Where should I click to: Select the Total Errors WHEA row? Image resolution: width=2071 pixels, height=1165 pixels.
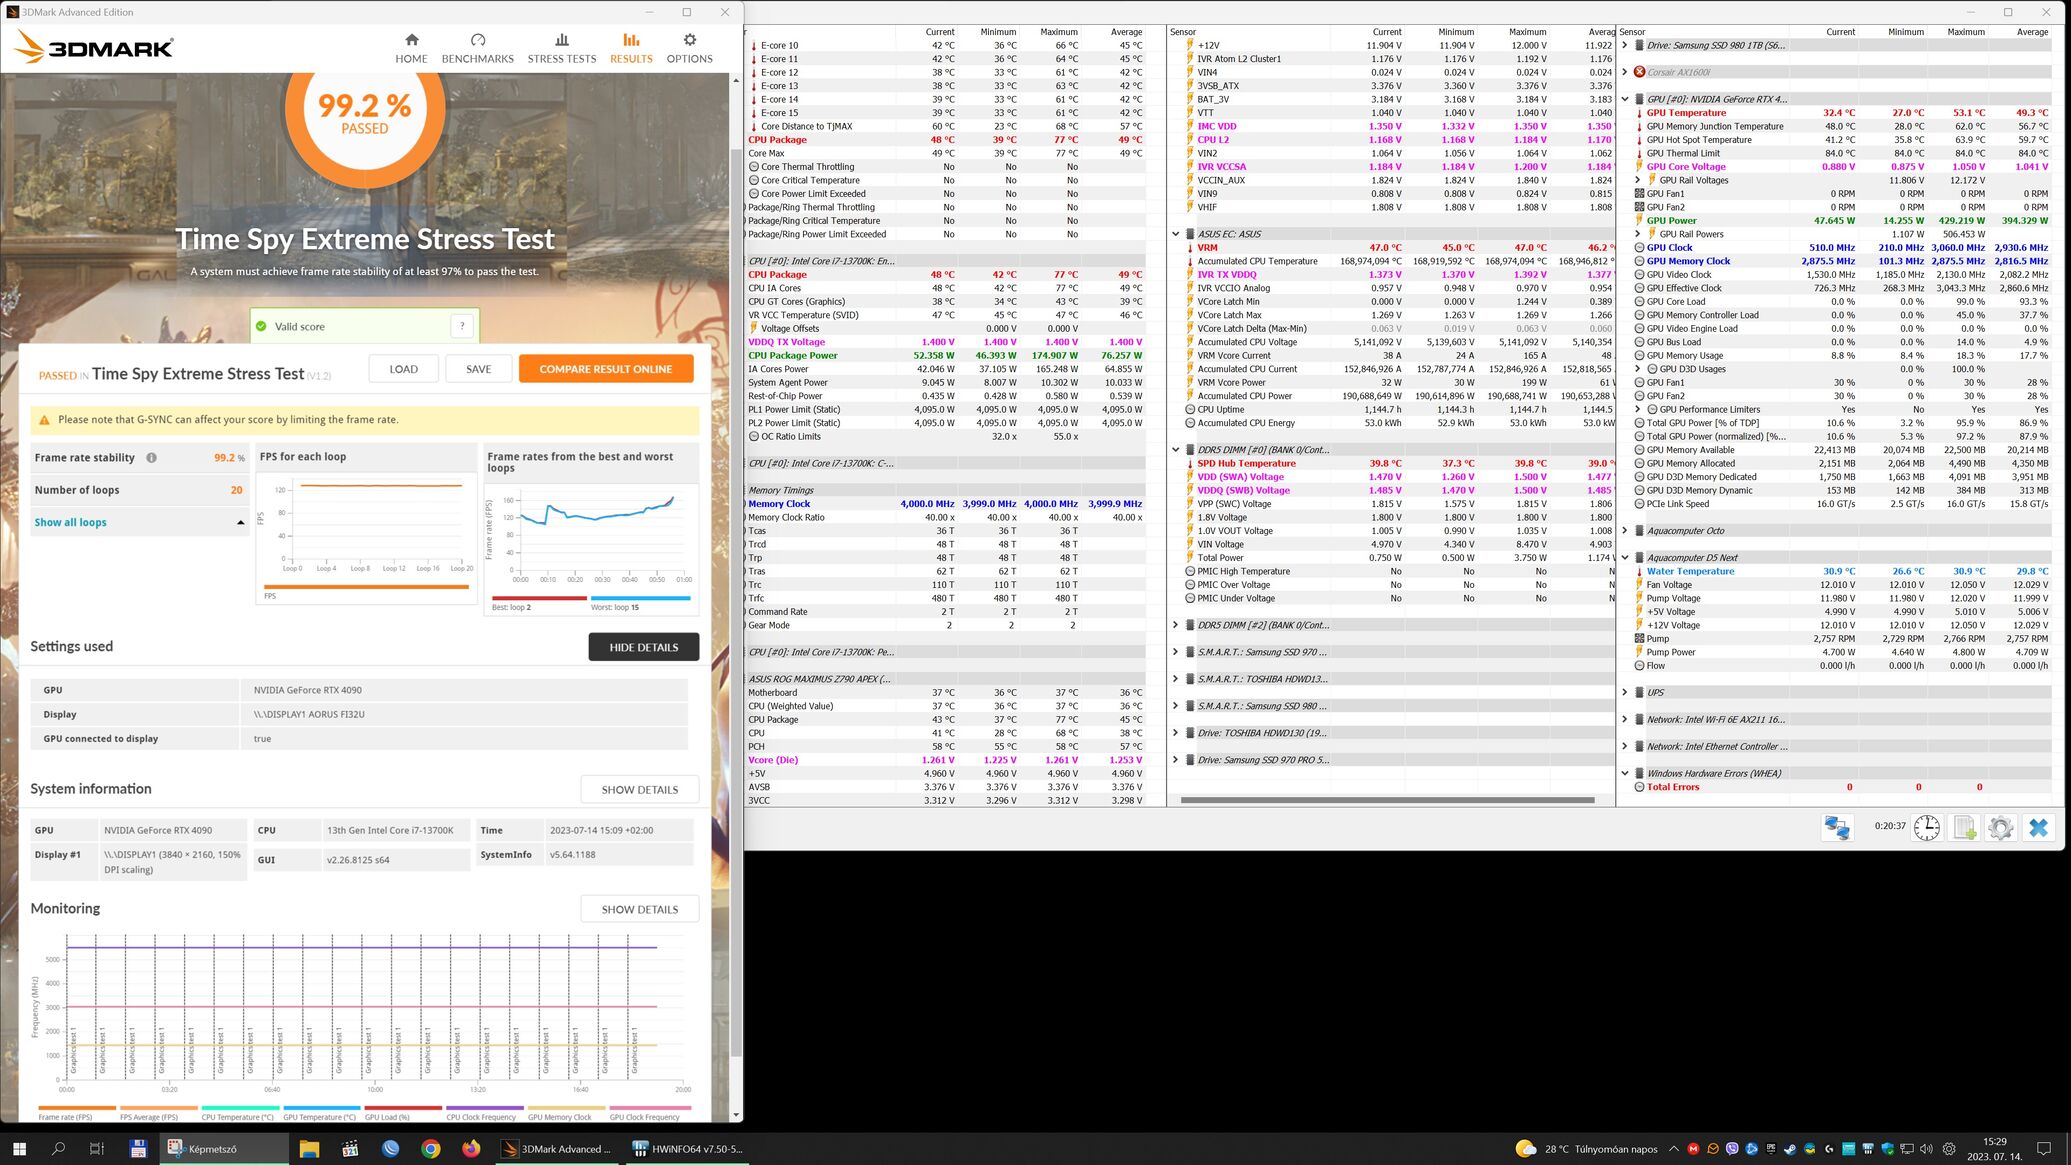click(1841, 787)
